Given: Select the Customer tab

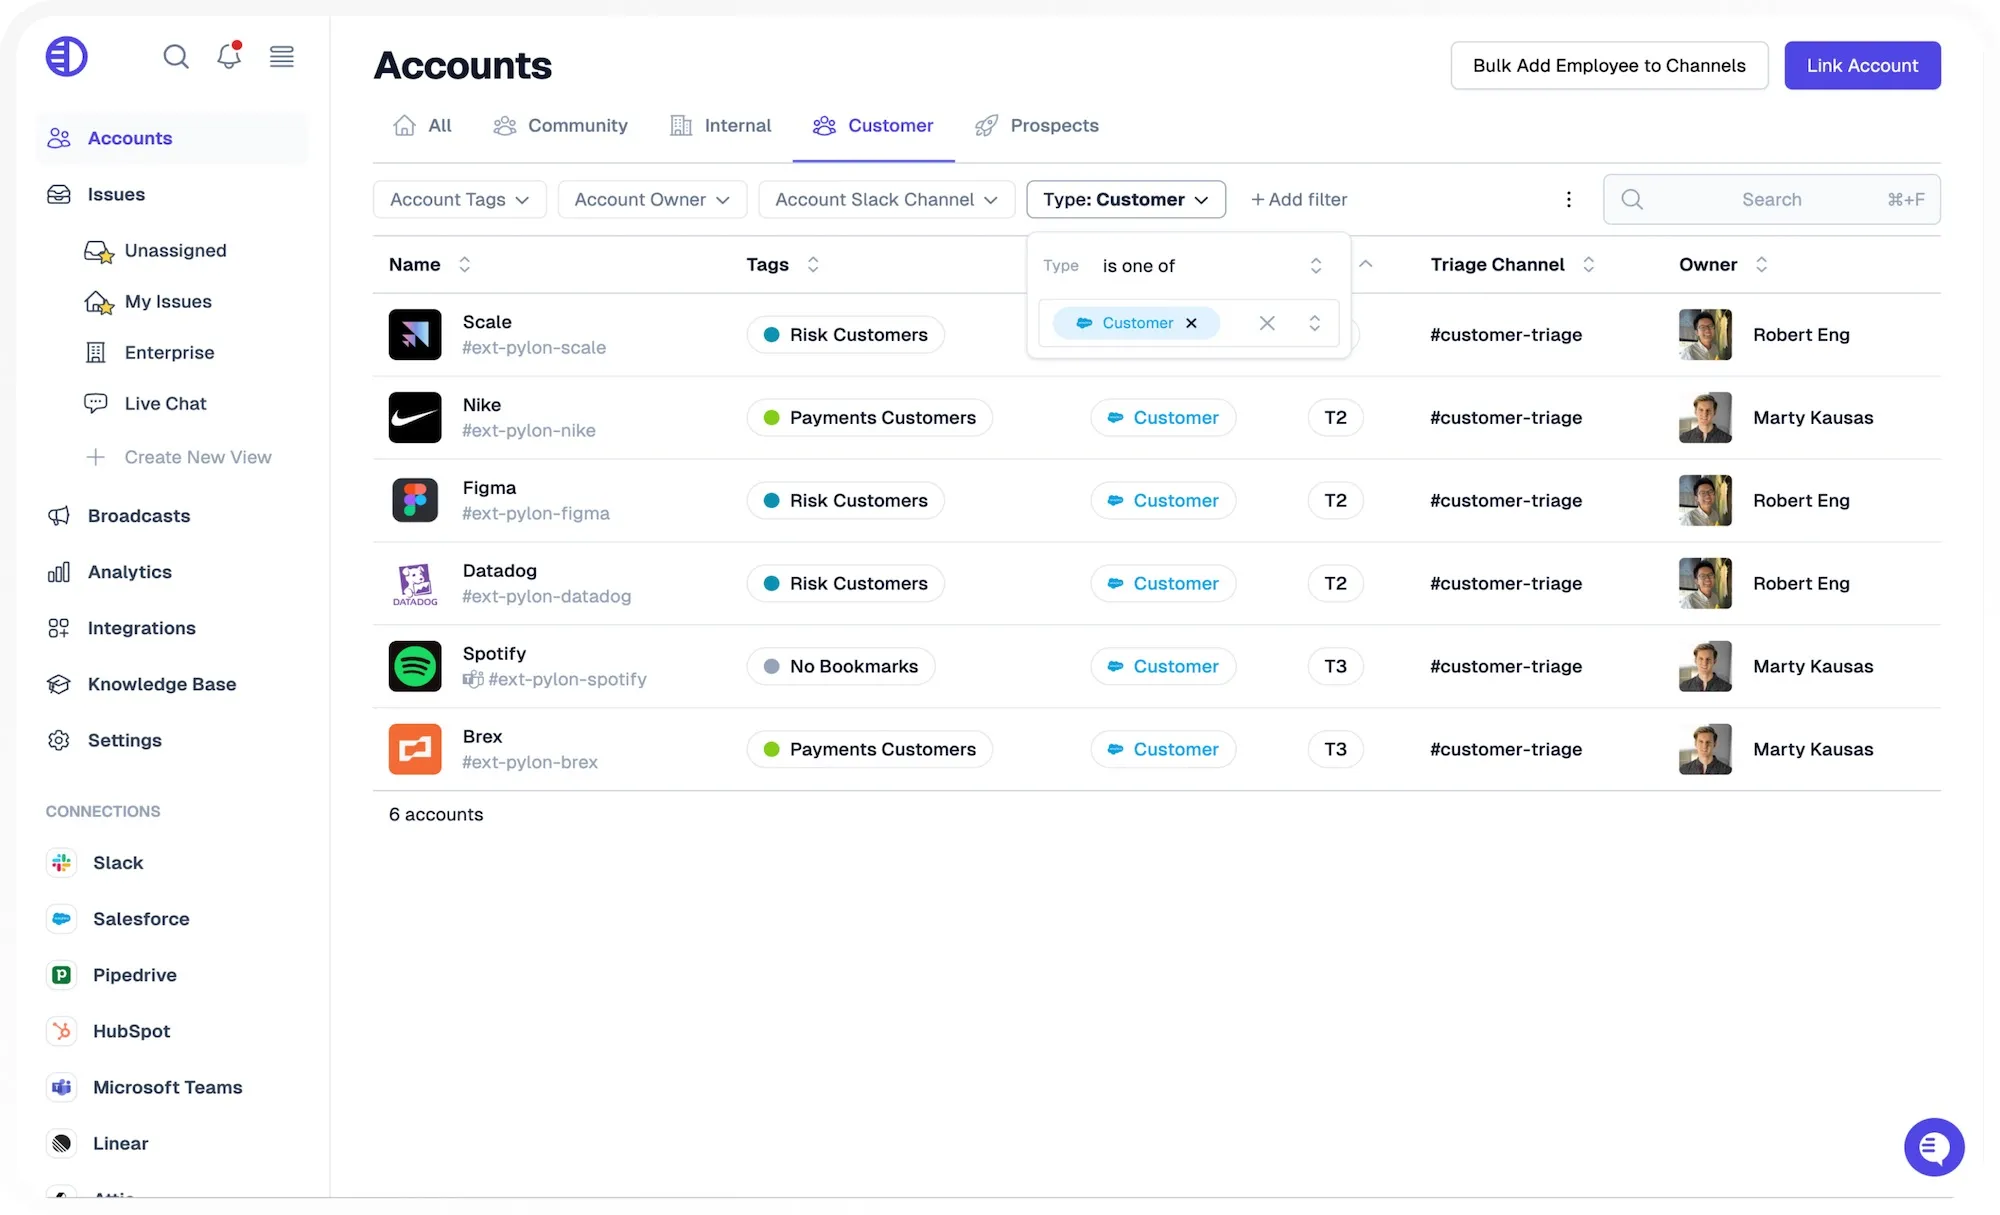Looking at the screenshot, I should [x=874, y=125].
